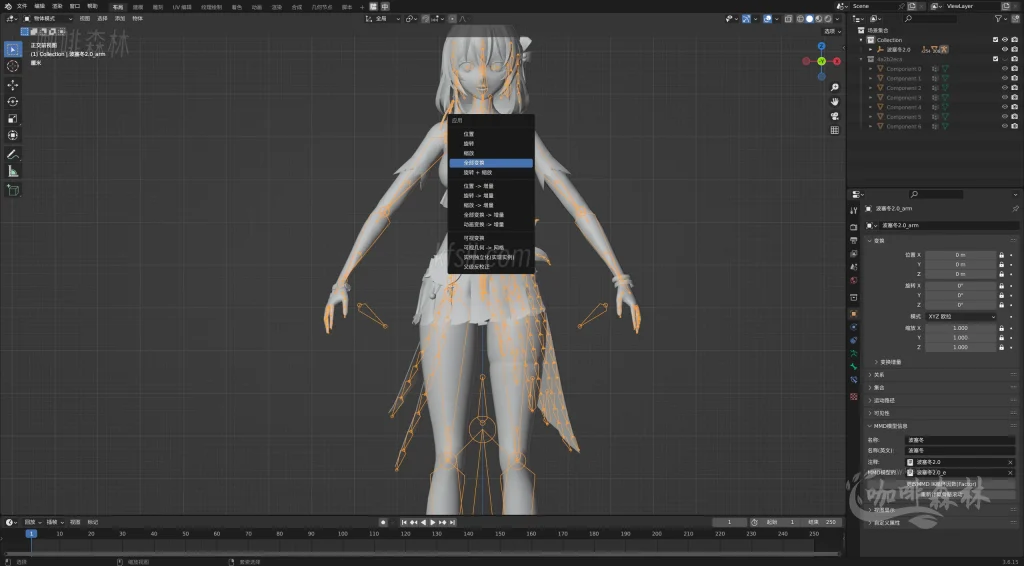Select the Rotate tool in the toolbar

pyautogui.click(x=12, y=102)
